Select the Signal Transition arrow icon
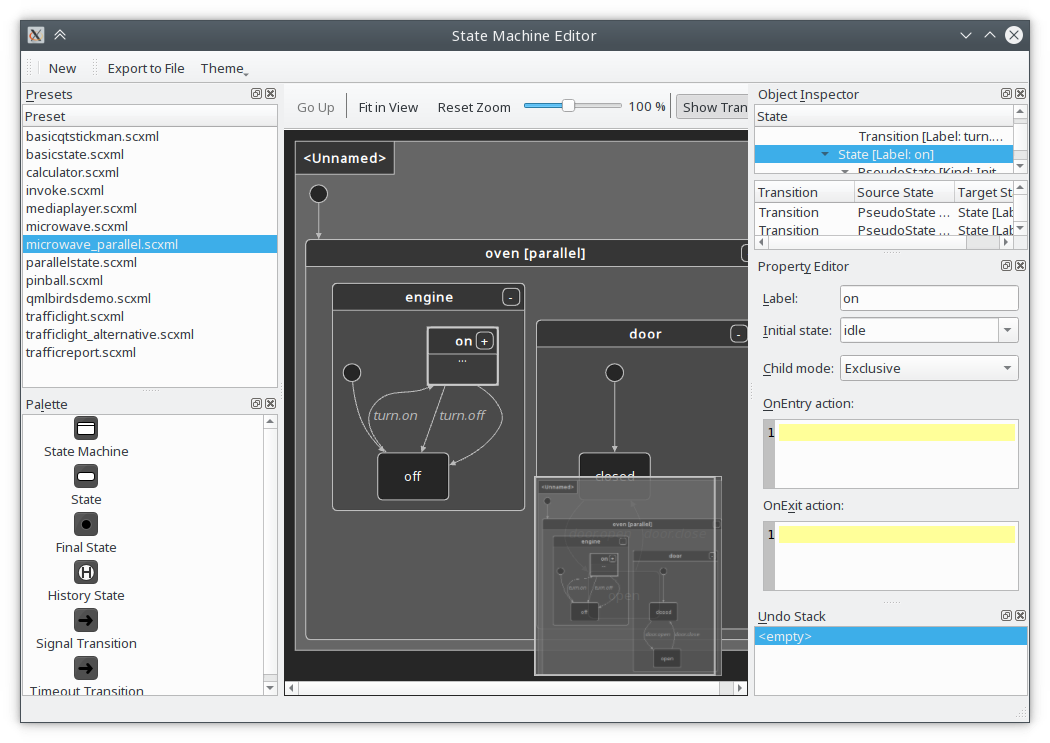 86,620
